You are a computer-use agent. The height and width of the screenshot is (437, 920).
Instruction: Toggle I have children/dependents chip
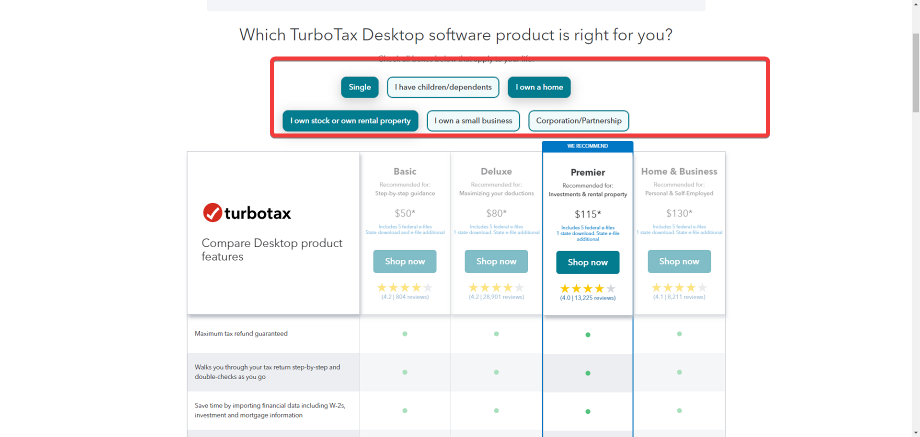[x=443, y=87]
